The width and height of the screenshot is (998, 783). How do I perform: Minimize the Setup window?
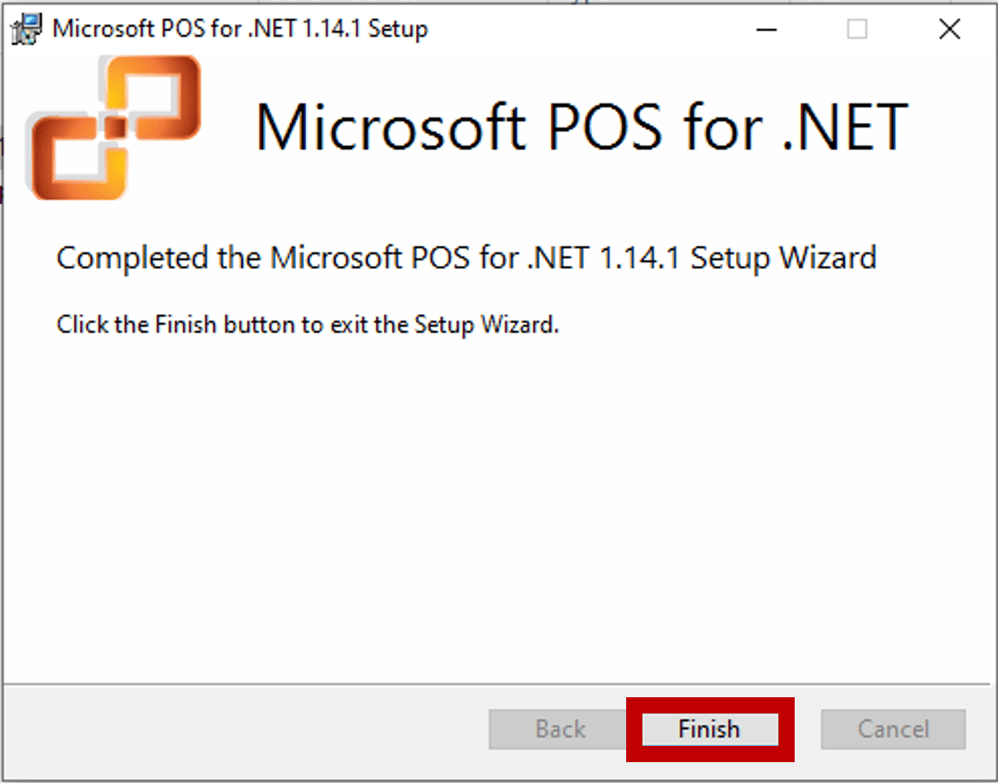tap(767, 29)
